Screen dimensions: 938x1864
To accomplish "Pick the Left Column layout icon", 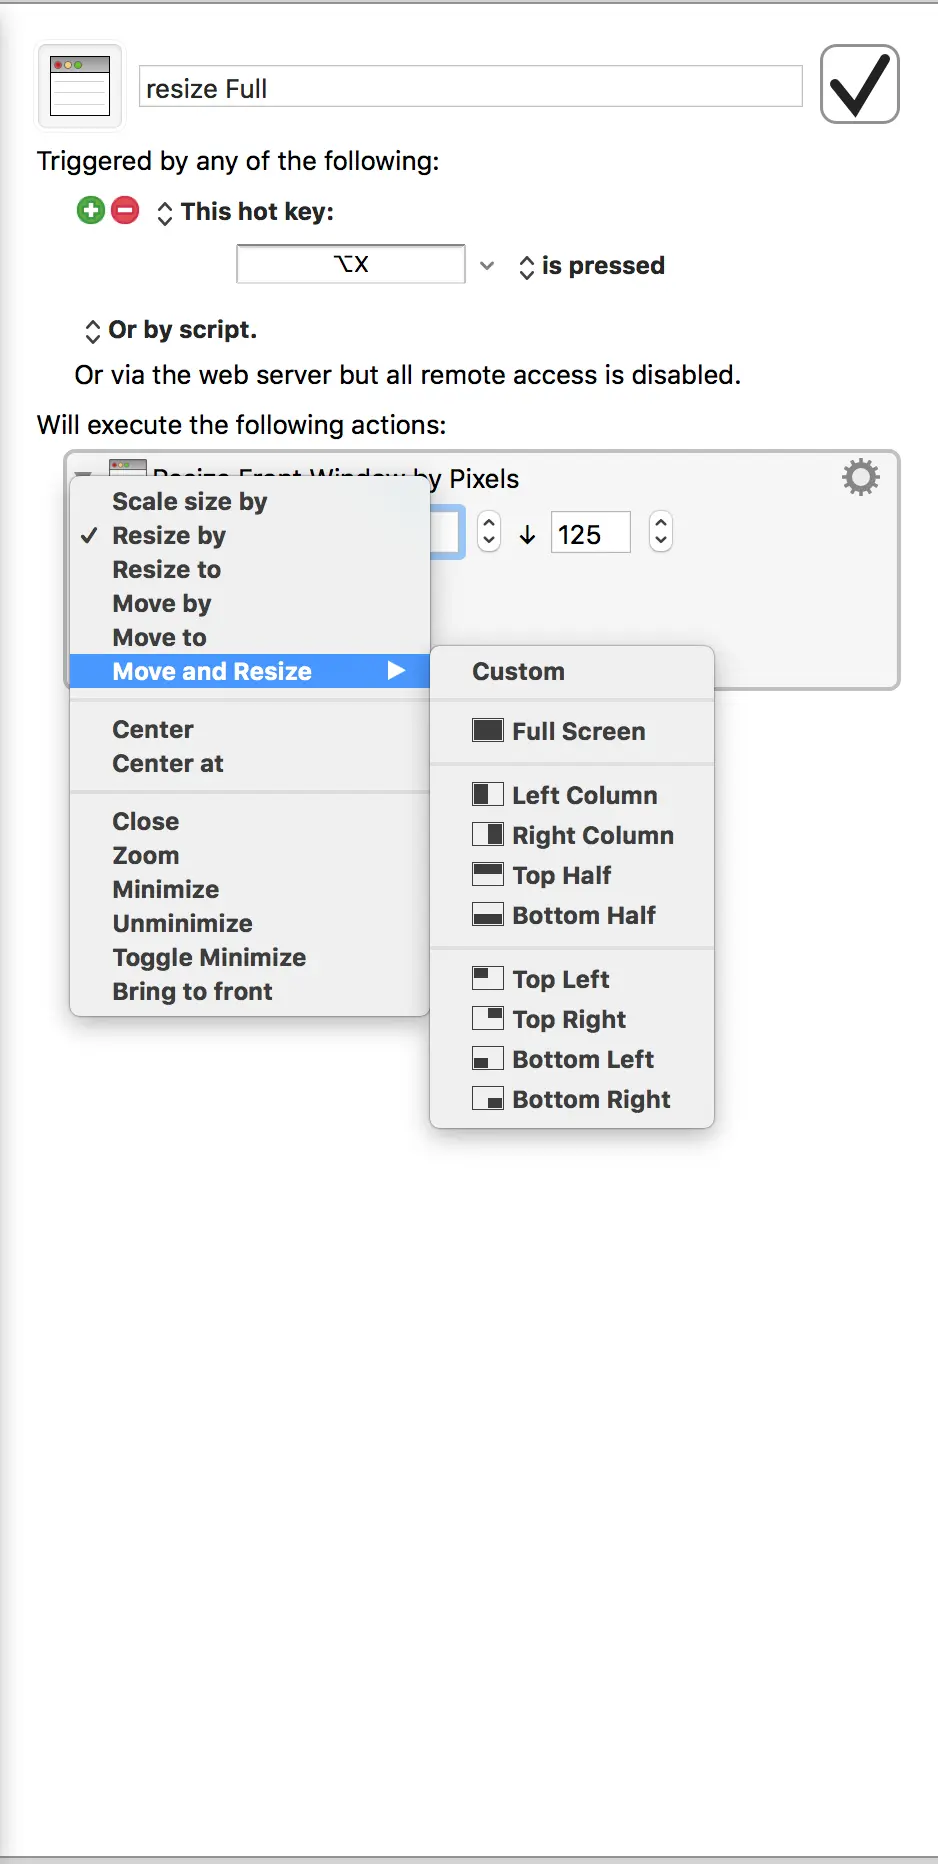I will click(488, 795).
